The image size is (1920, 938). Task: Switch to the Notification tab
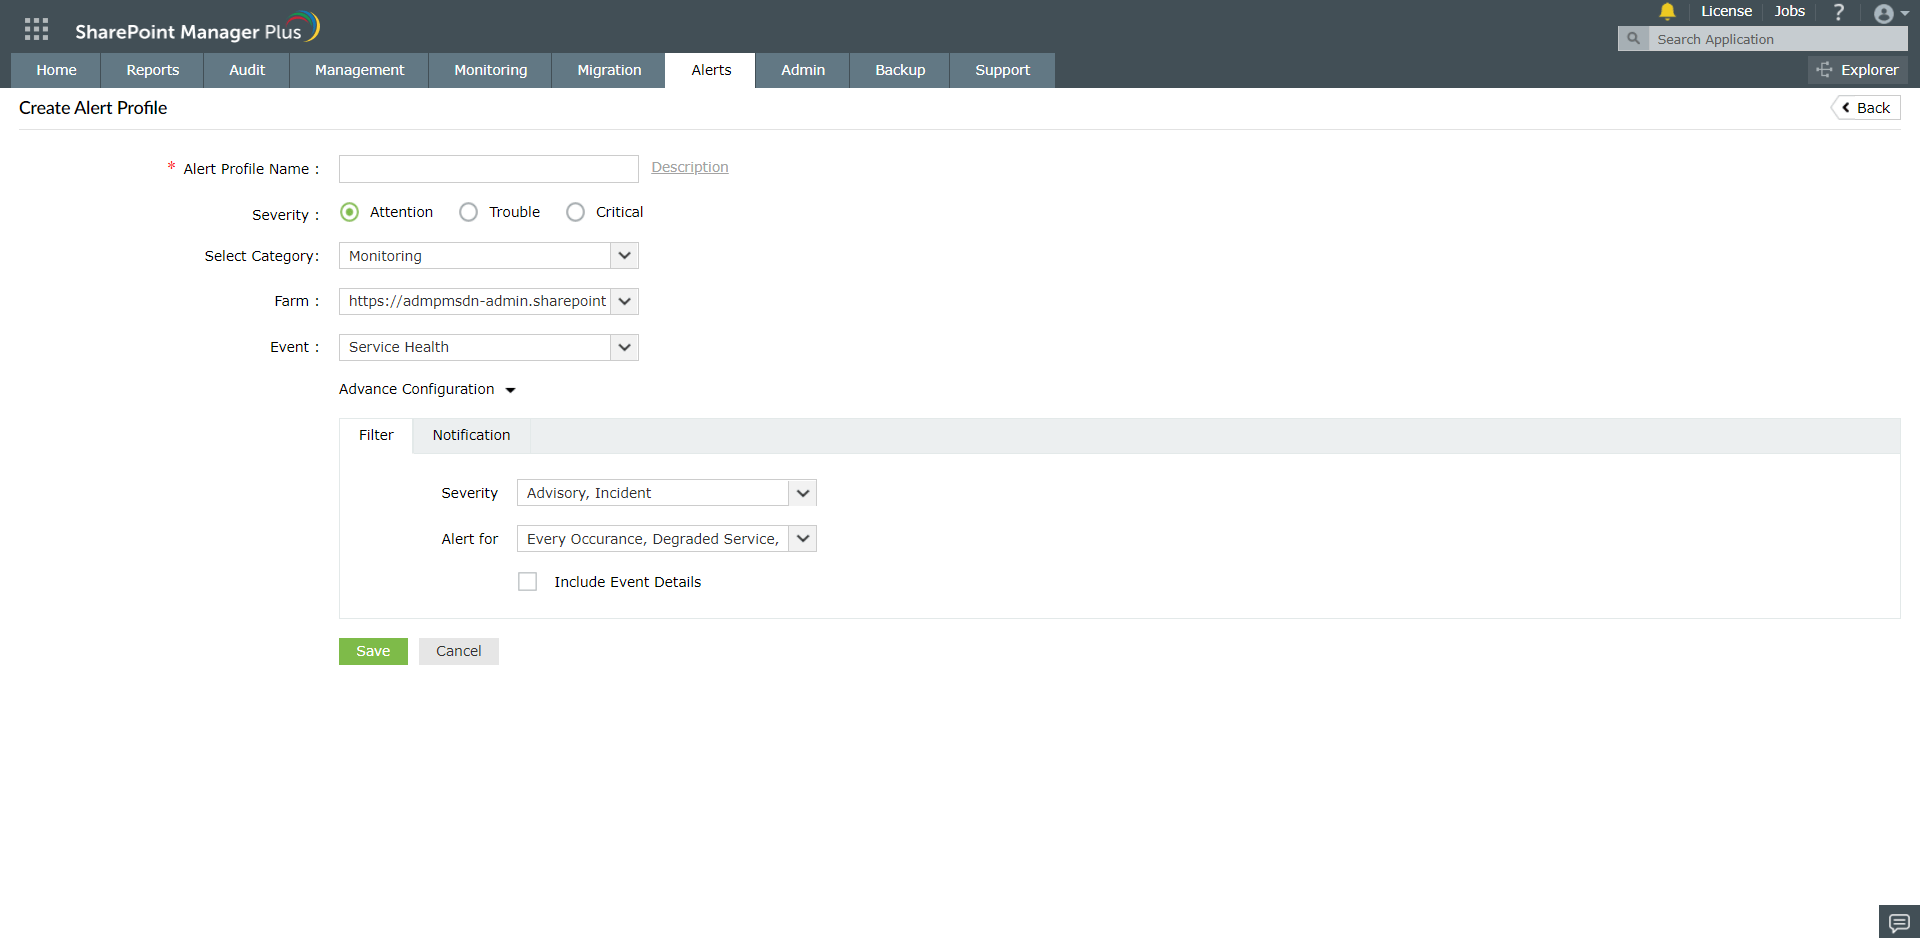pos(471,435)
